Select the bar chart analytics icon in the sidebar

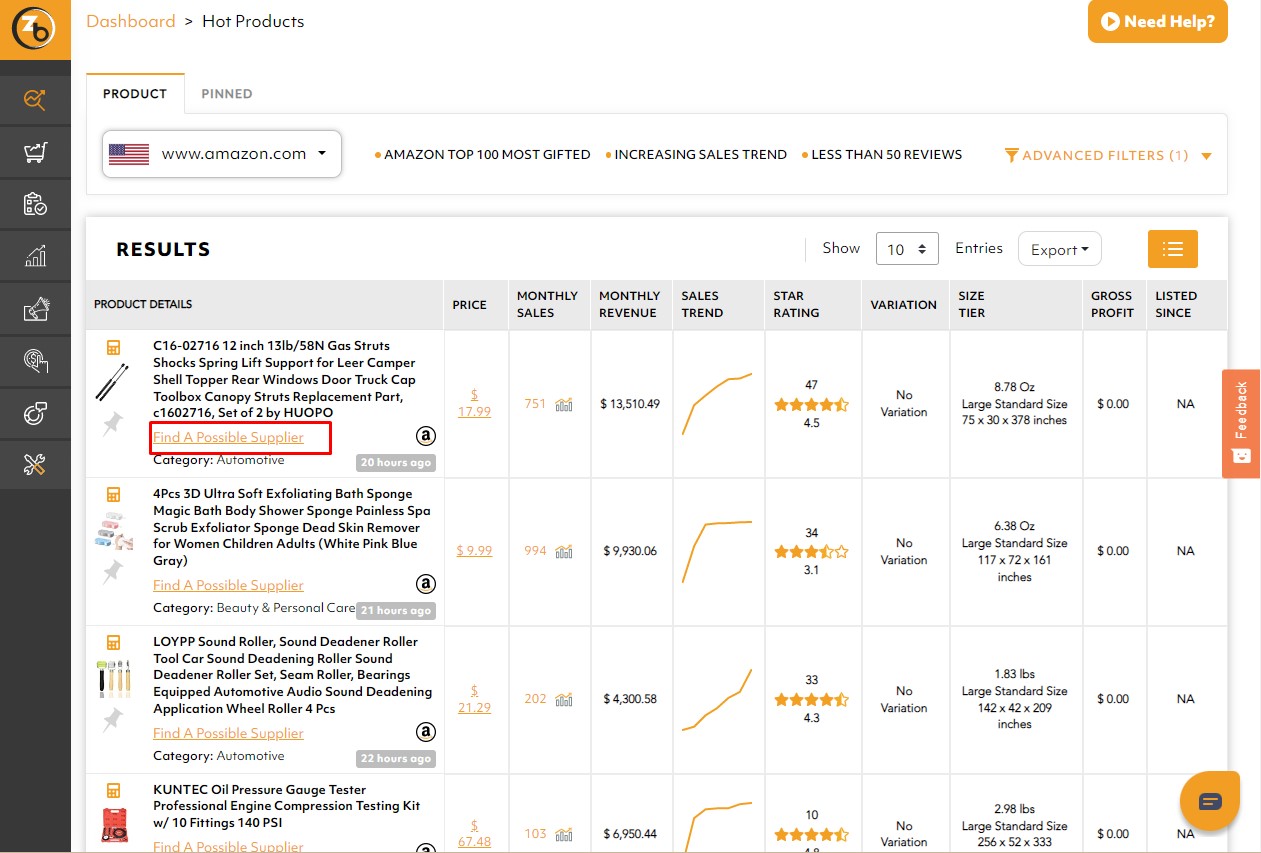pos(36,256)
